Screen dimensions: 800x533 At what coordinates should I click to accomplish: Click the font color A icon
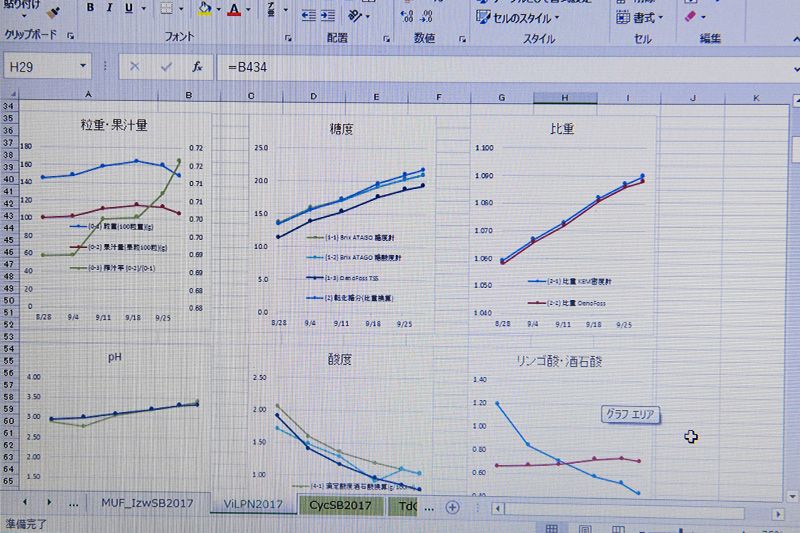pos(234,9)
